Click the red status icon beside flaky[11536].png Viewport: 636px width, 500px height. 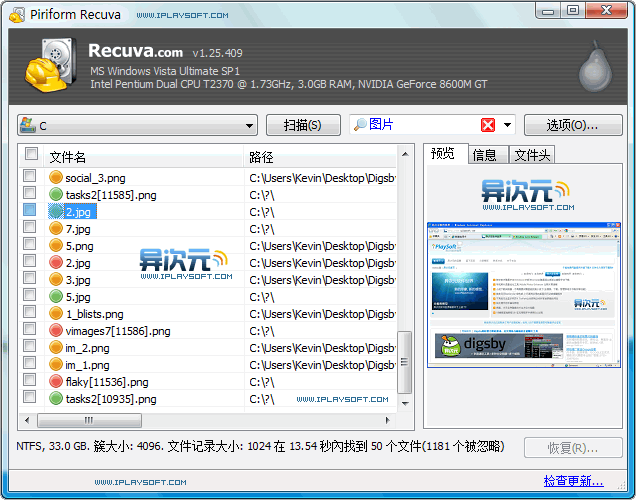tap(56, 382)
